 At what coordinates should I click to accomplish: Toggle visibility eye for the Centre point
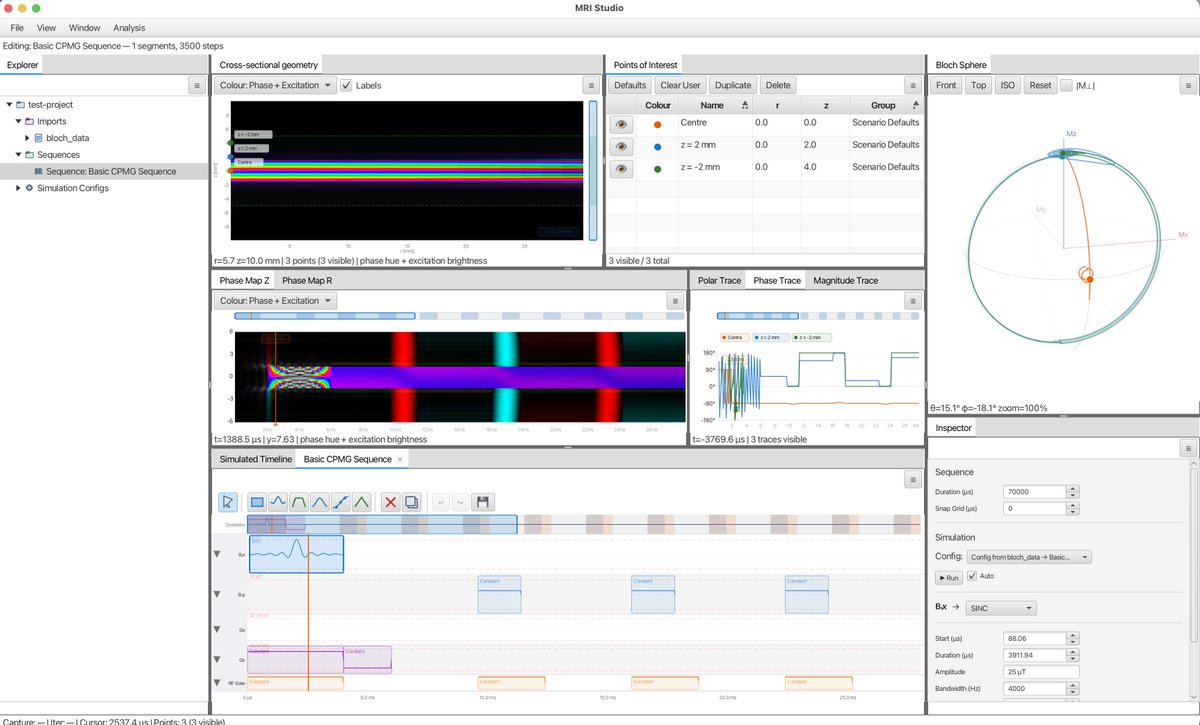point(621,124)
